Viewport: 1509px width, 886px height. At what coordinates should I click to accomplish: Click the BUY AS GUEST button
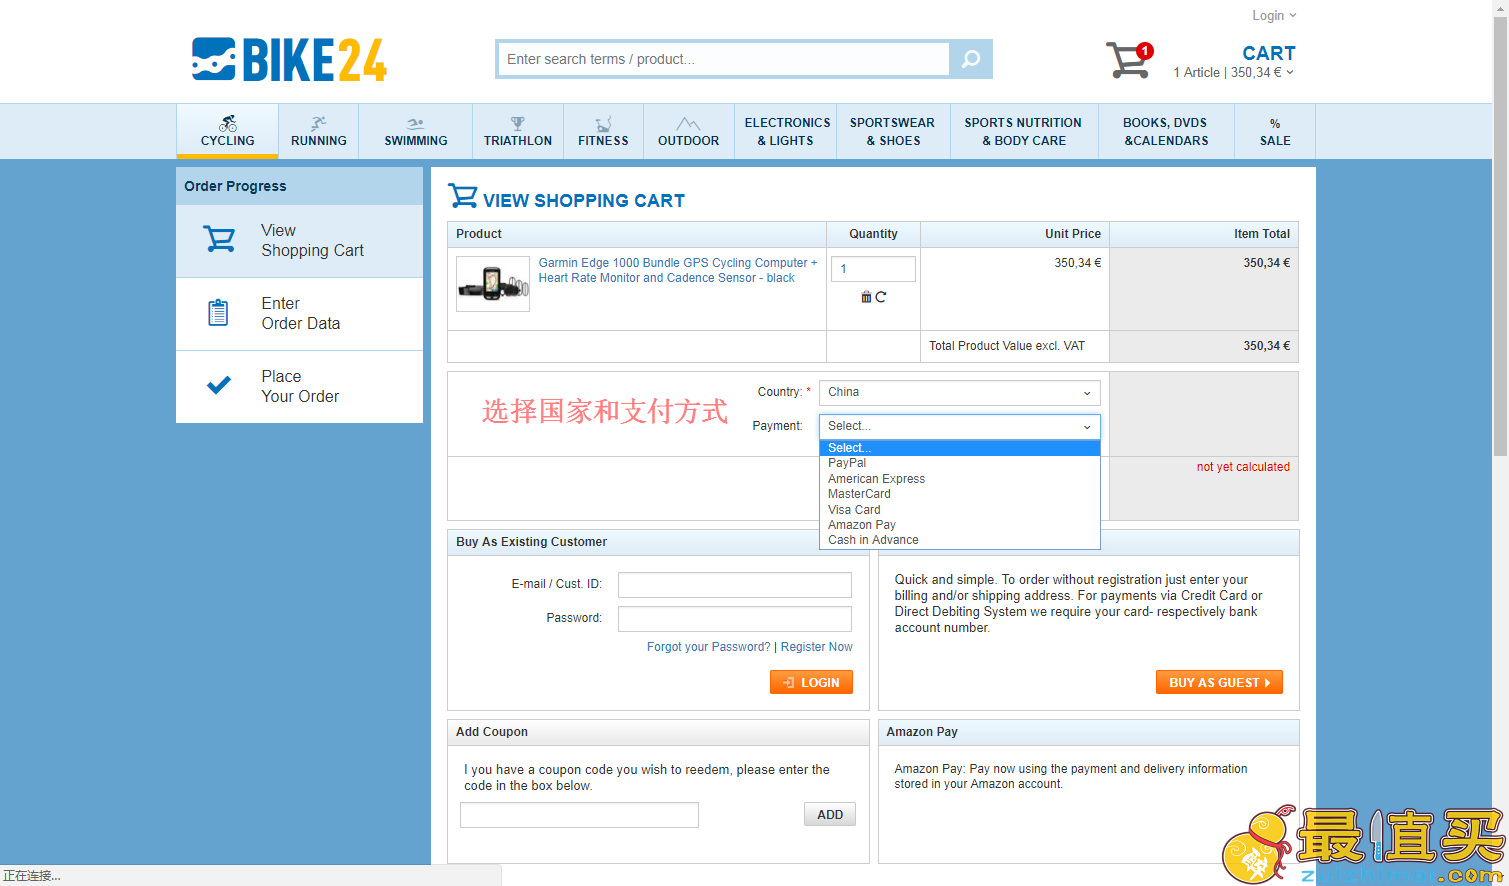tap(1219, 682)
